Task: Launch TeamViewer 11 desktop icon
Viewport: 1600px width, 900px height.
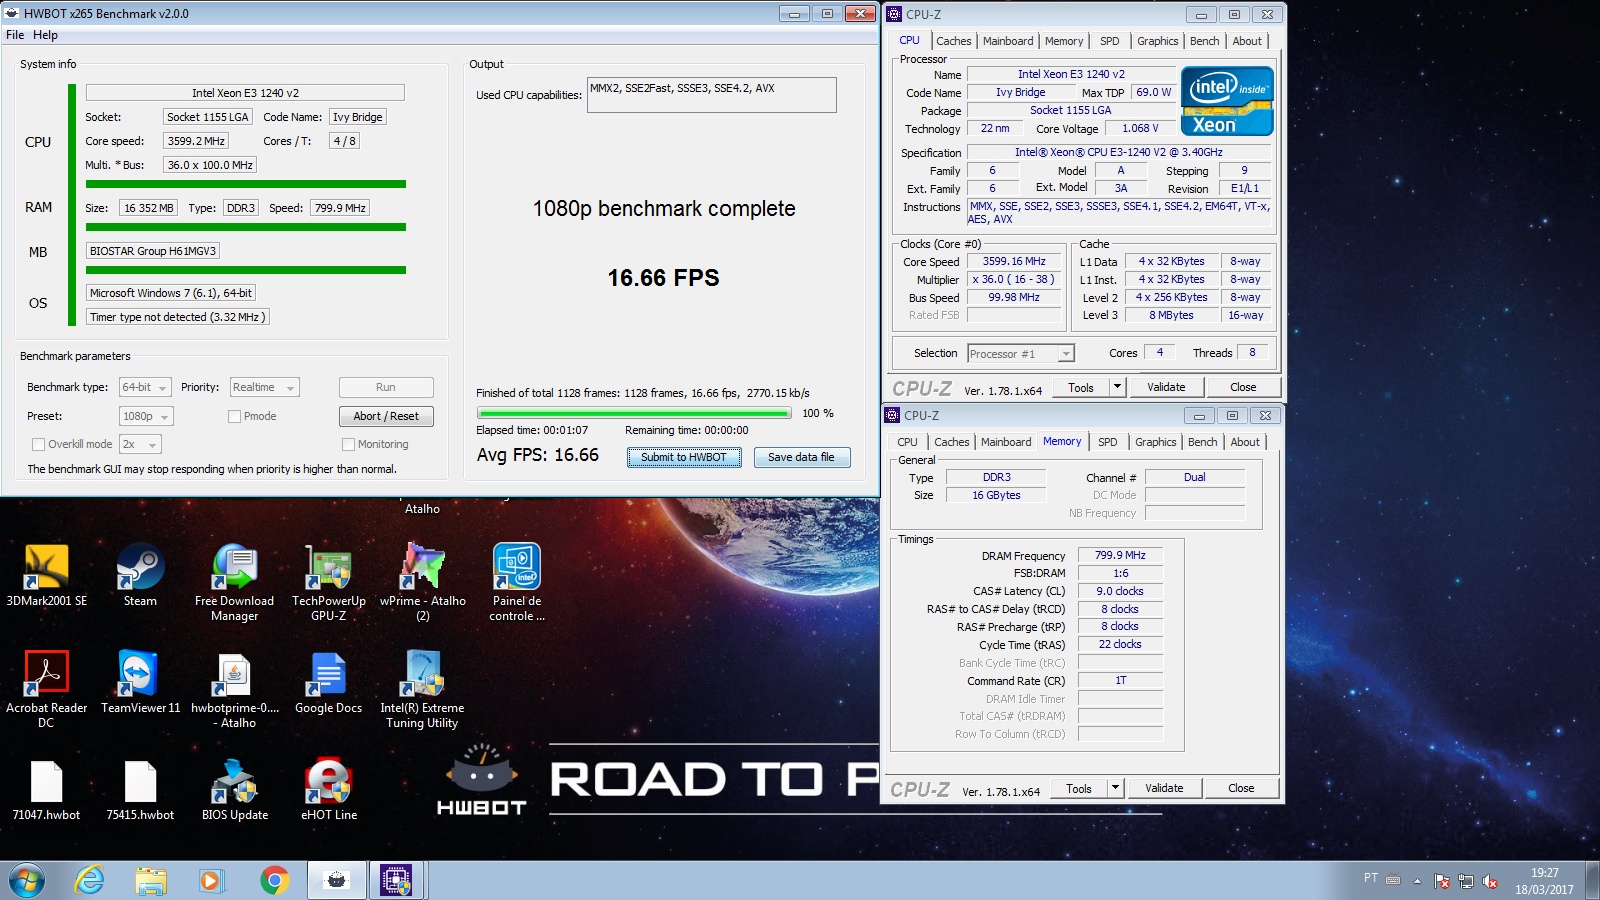Action: coord(140,682)
